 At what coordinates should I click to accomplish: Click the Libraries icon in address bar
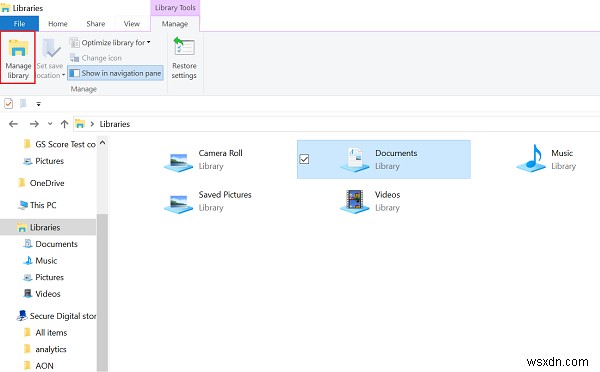click(80, 124)
